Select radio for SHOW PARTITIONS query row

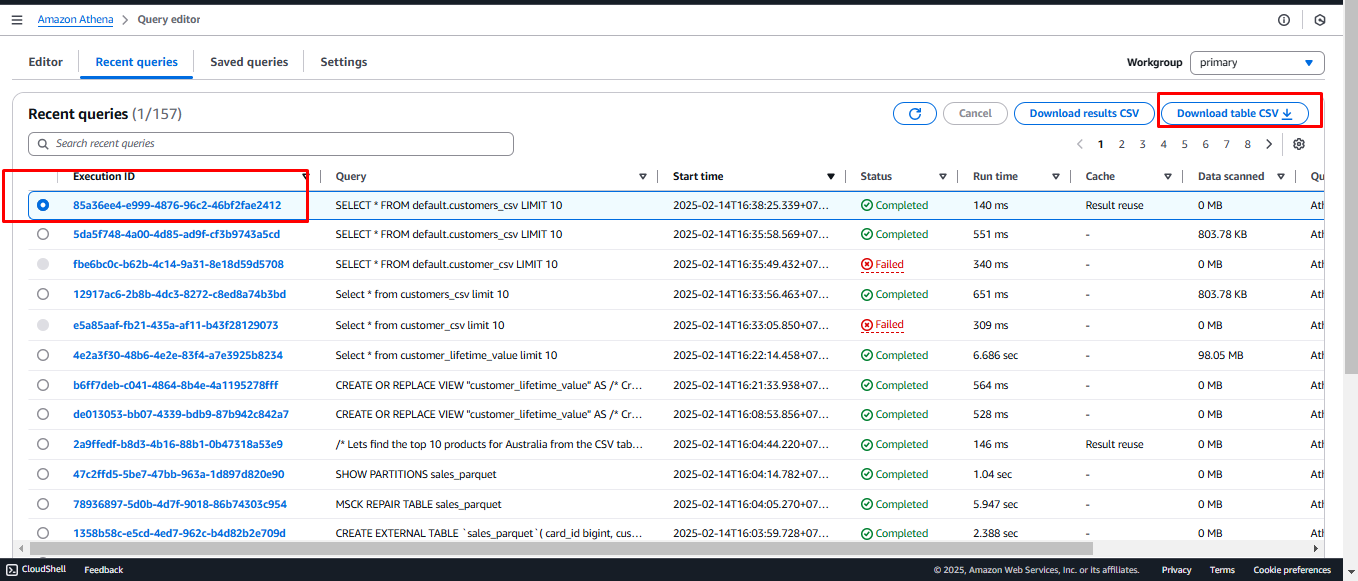(43, 475)
